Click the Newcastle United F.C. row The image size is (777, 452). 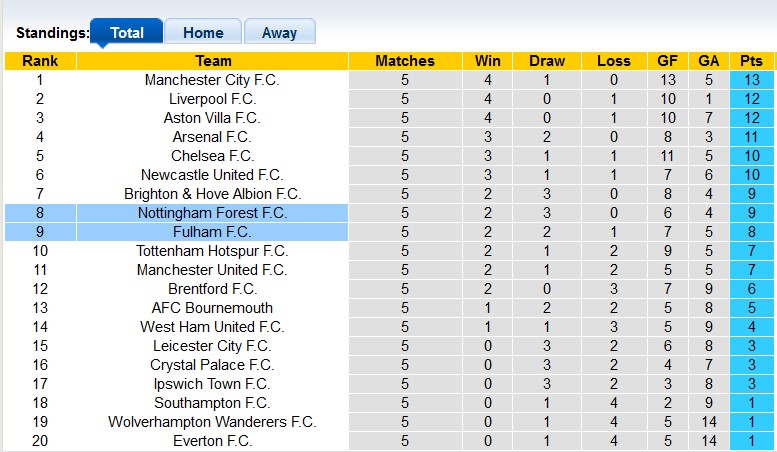pyautogui.click(x=212, y=175)
